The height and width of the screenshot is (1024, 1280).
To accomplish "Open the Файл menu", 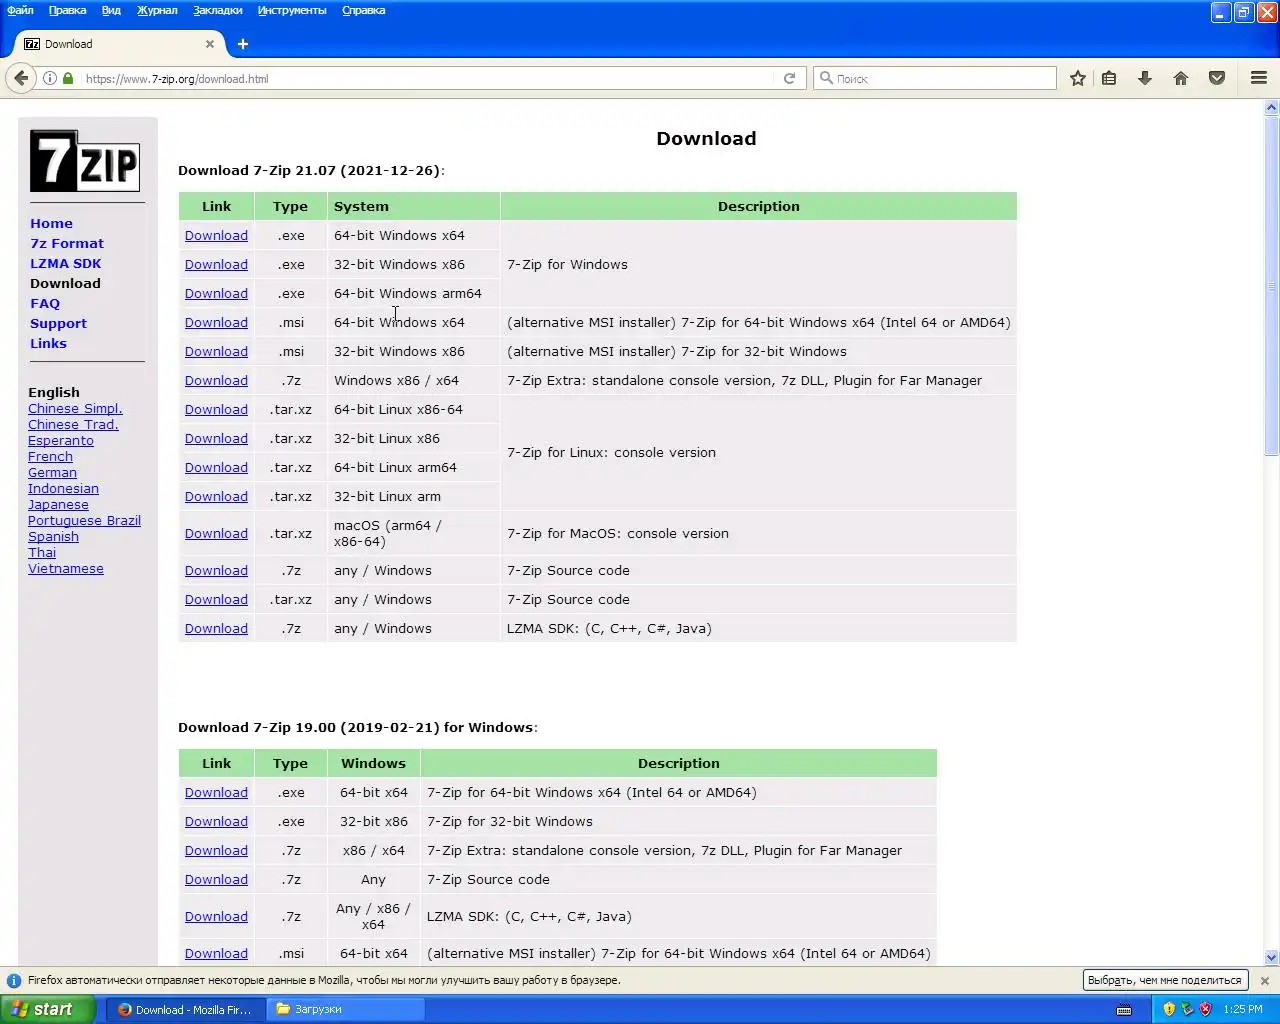I will [20, 10].
